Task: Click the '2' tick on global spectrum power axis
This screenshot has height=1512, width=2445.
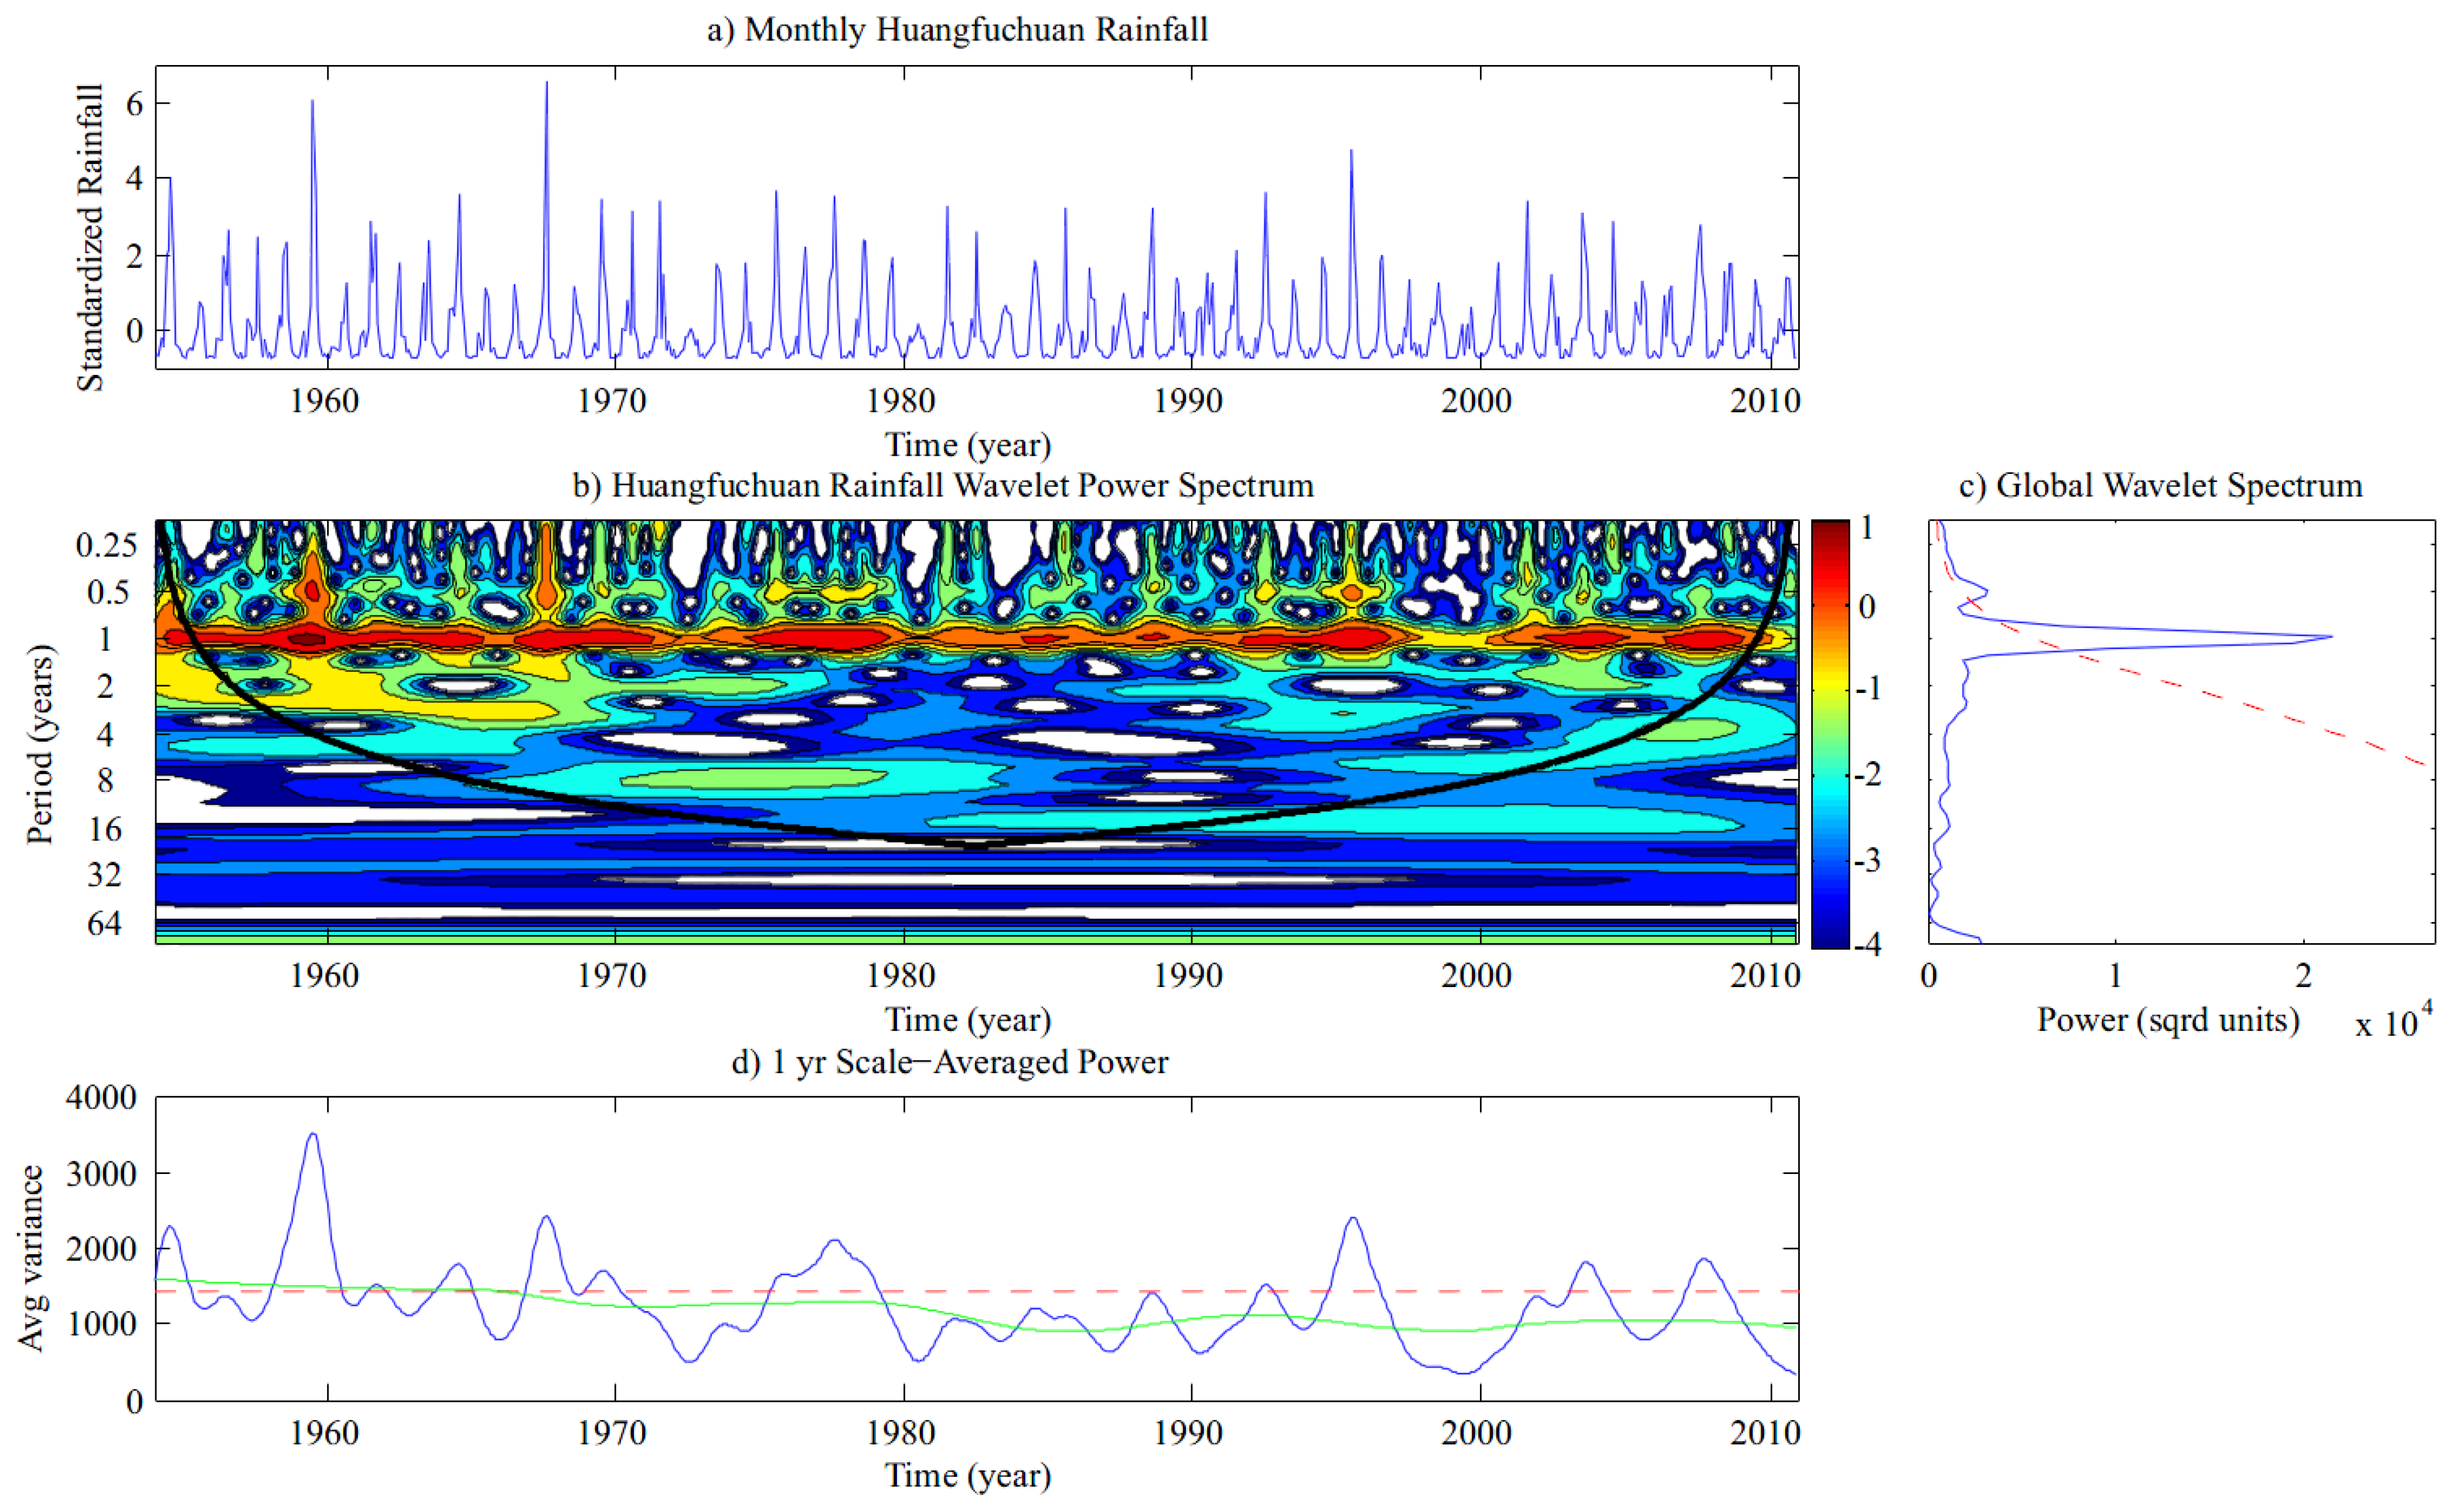Action: [x=2303, y=975]
